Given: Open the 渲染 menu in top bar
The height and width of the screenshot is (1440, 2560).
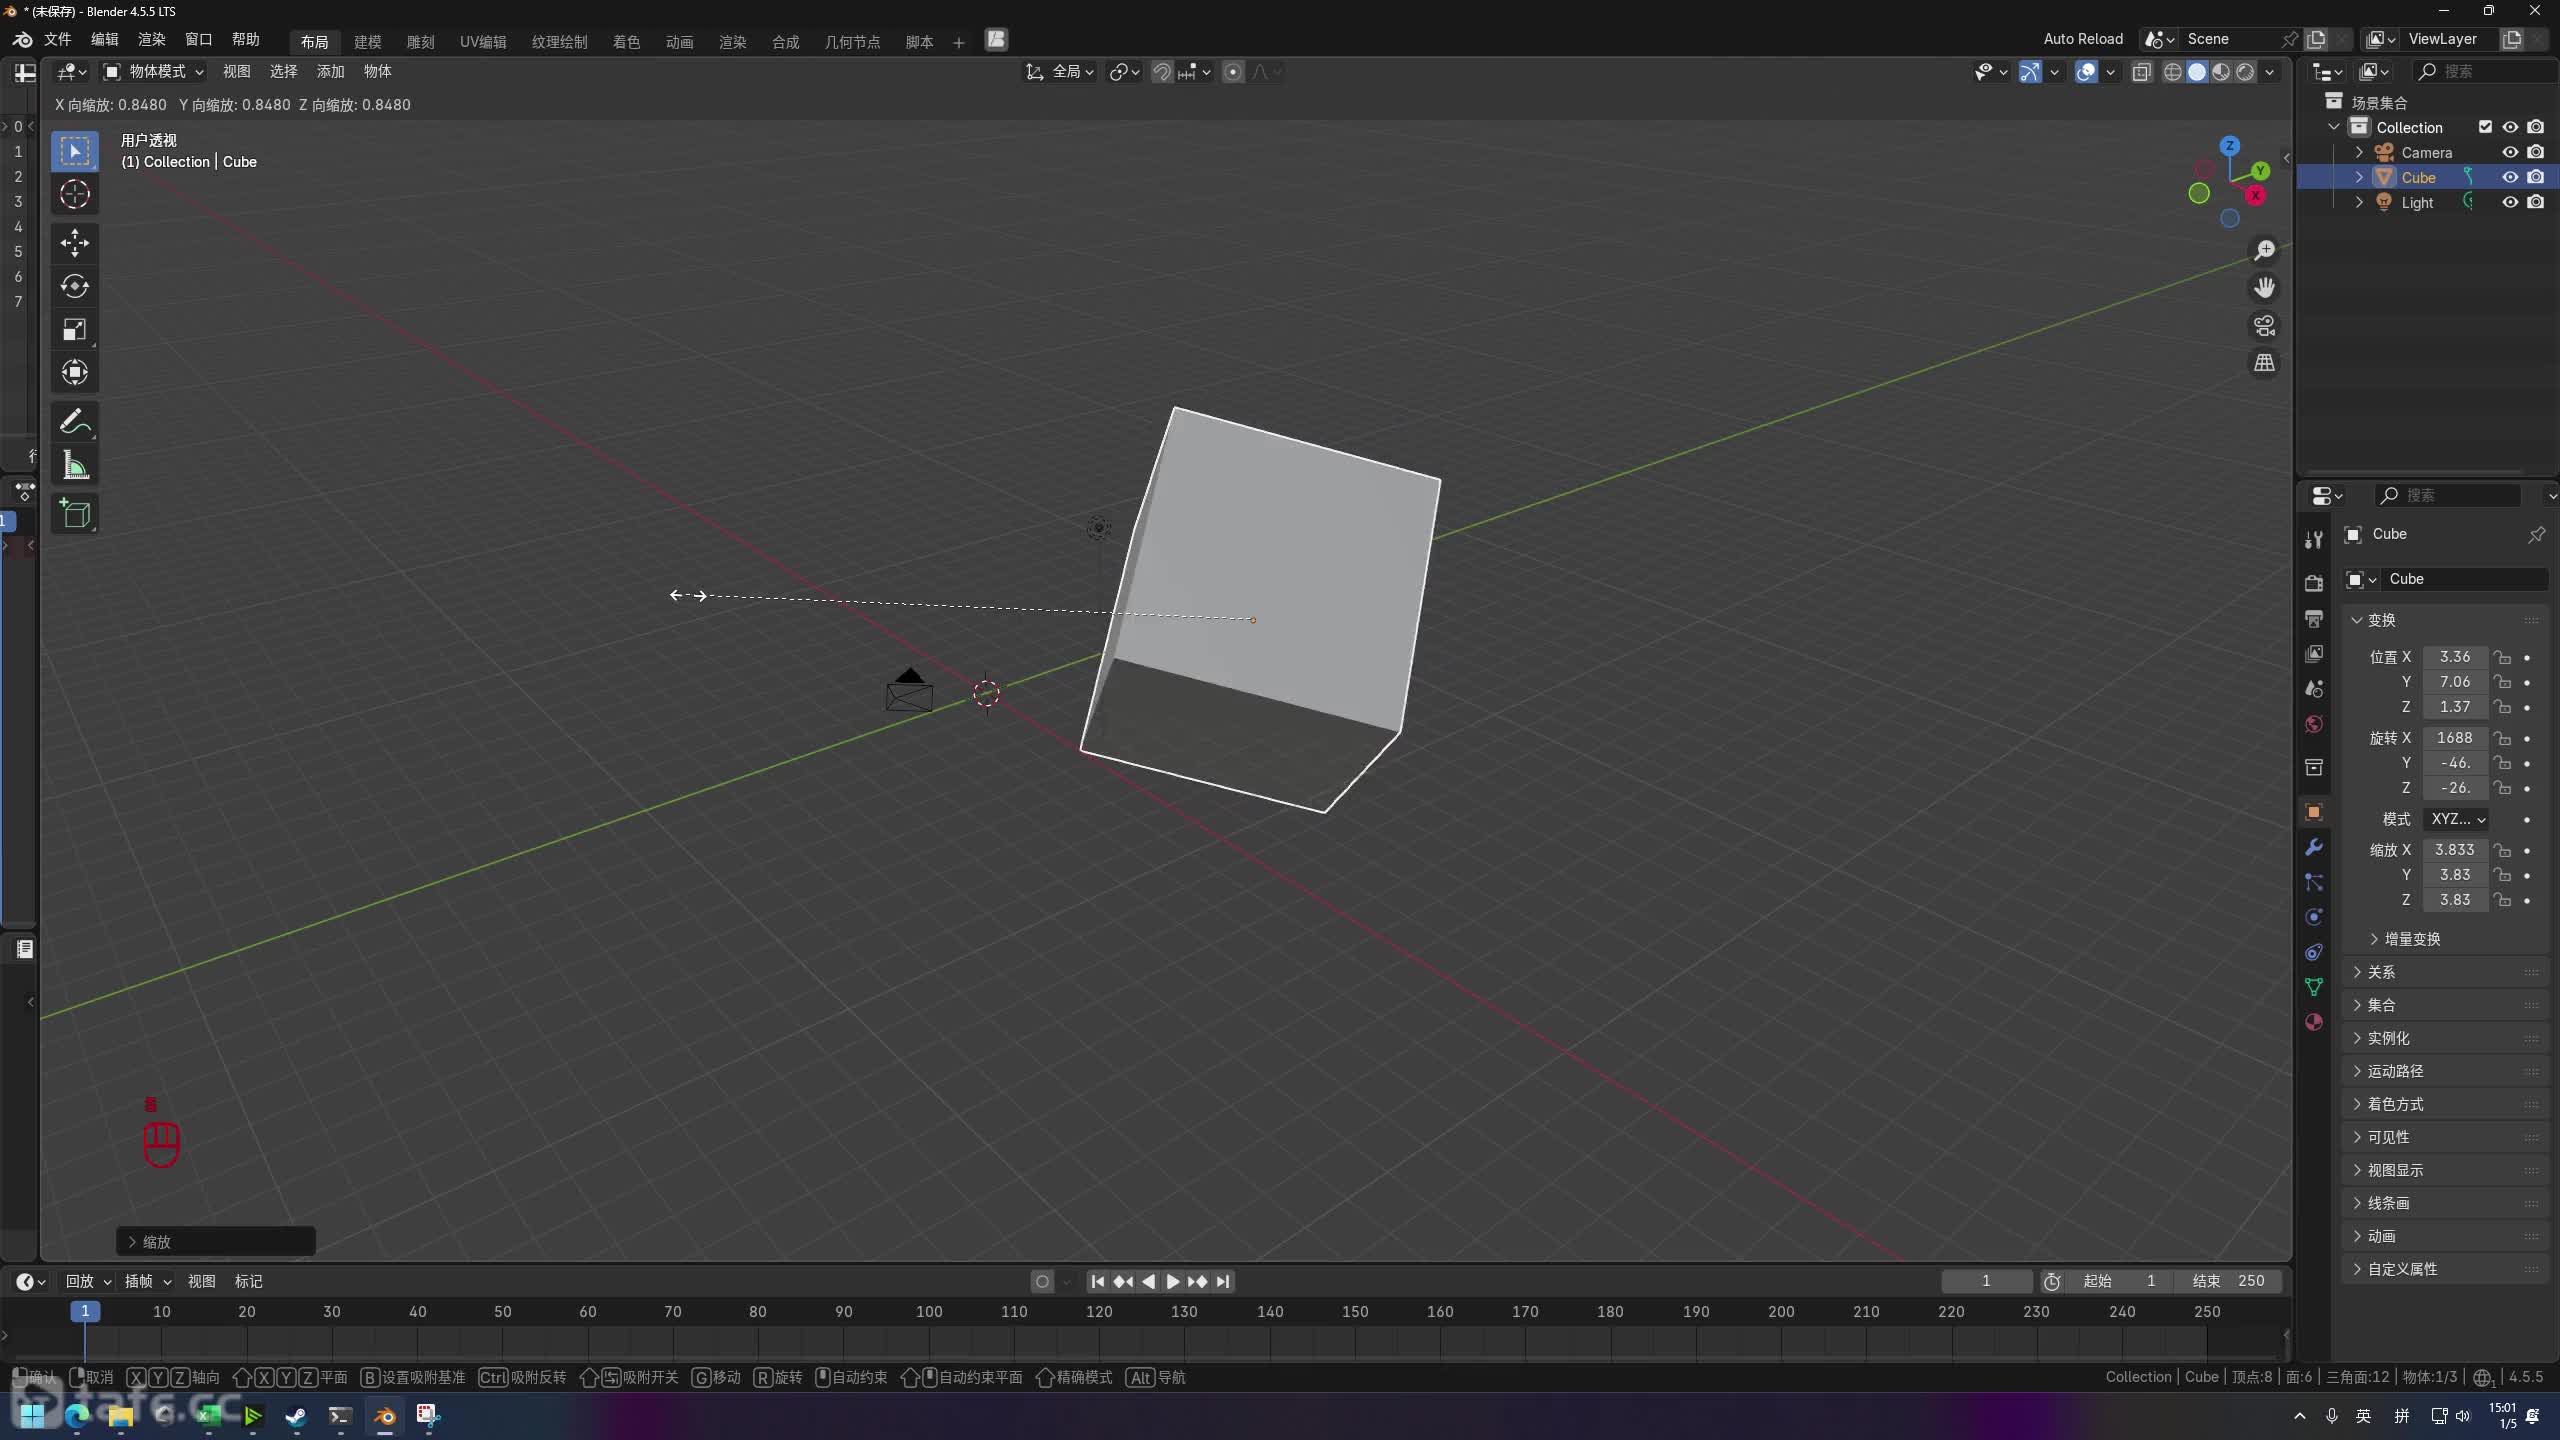Looking at the screenshot, I should [151, 40].
